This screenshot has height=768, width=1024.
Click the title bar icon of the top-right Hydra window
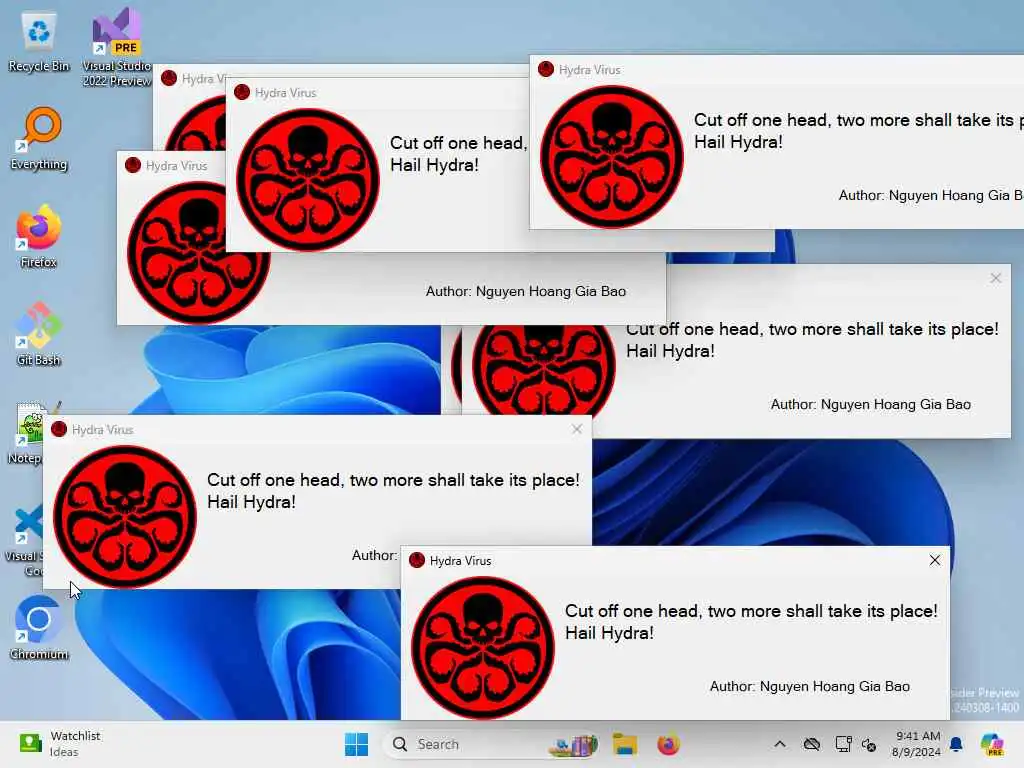546,69
